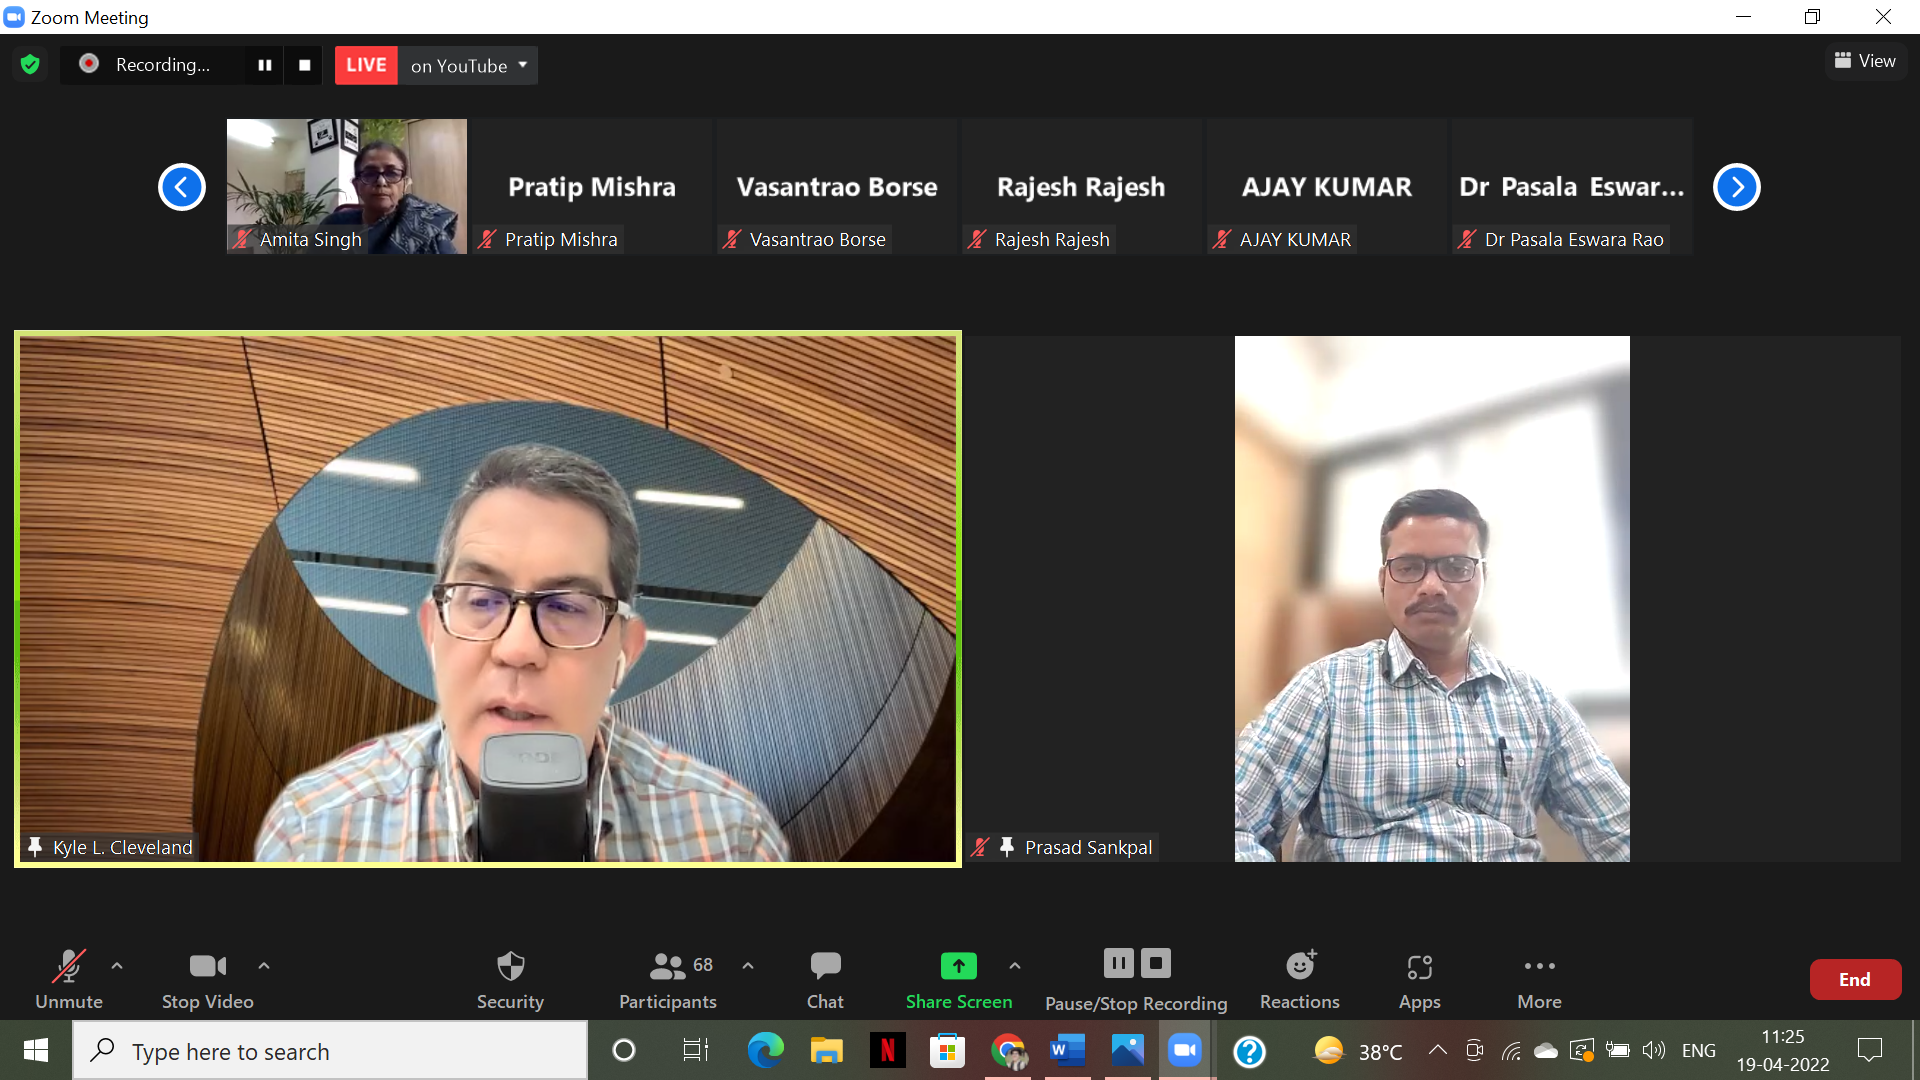Click the Share Screen icon
The image size is (1920, 1080).
coord(958,966)
